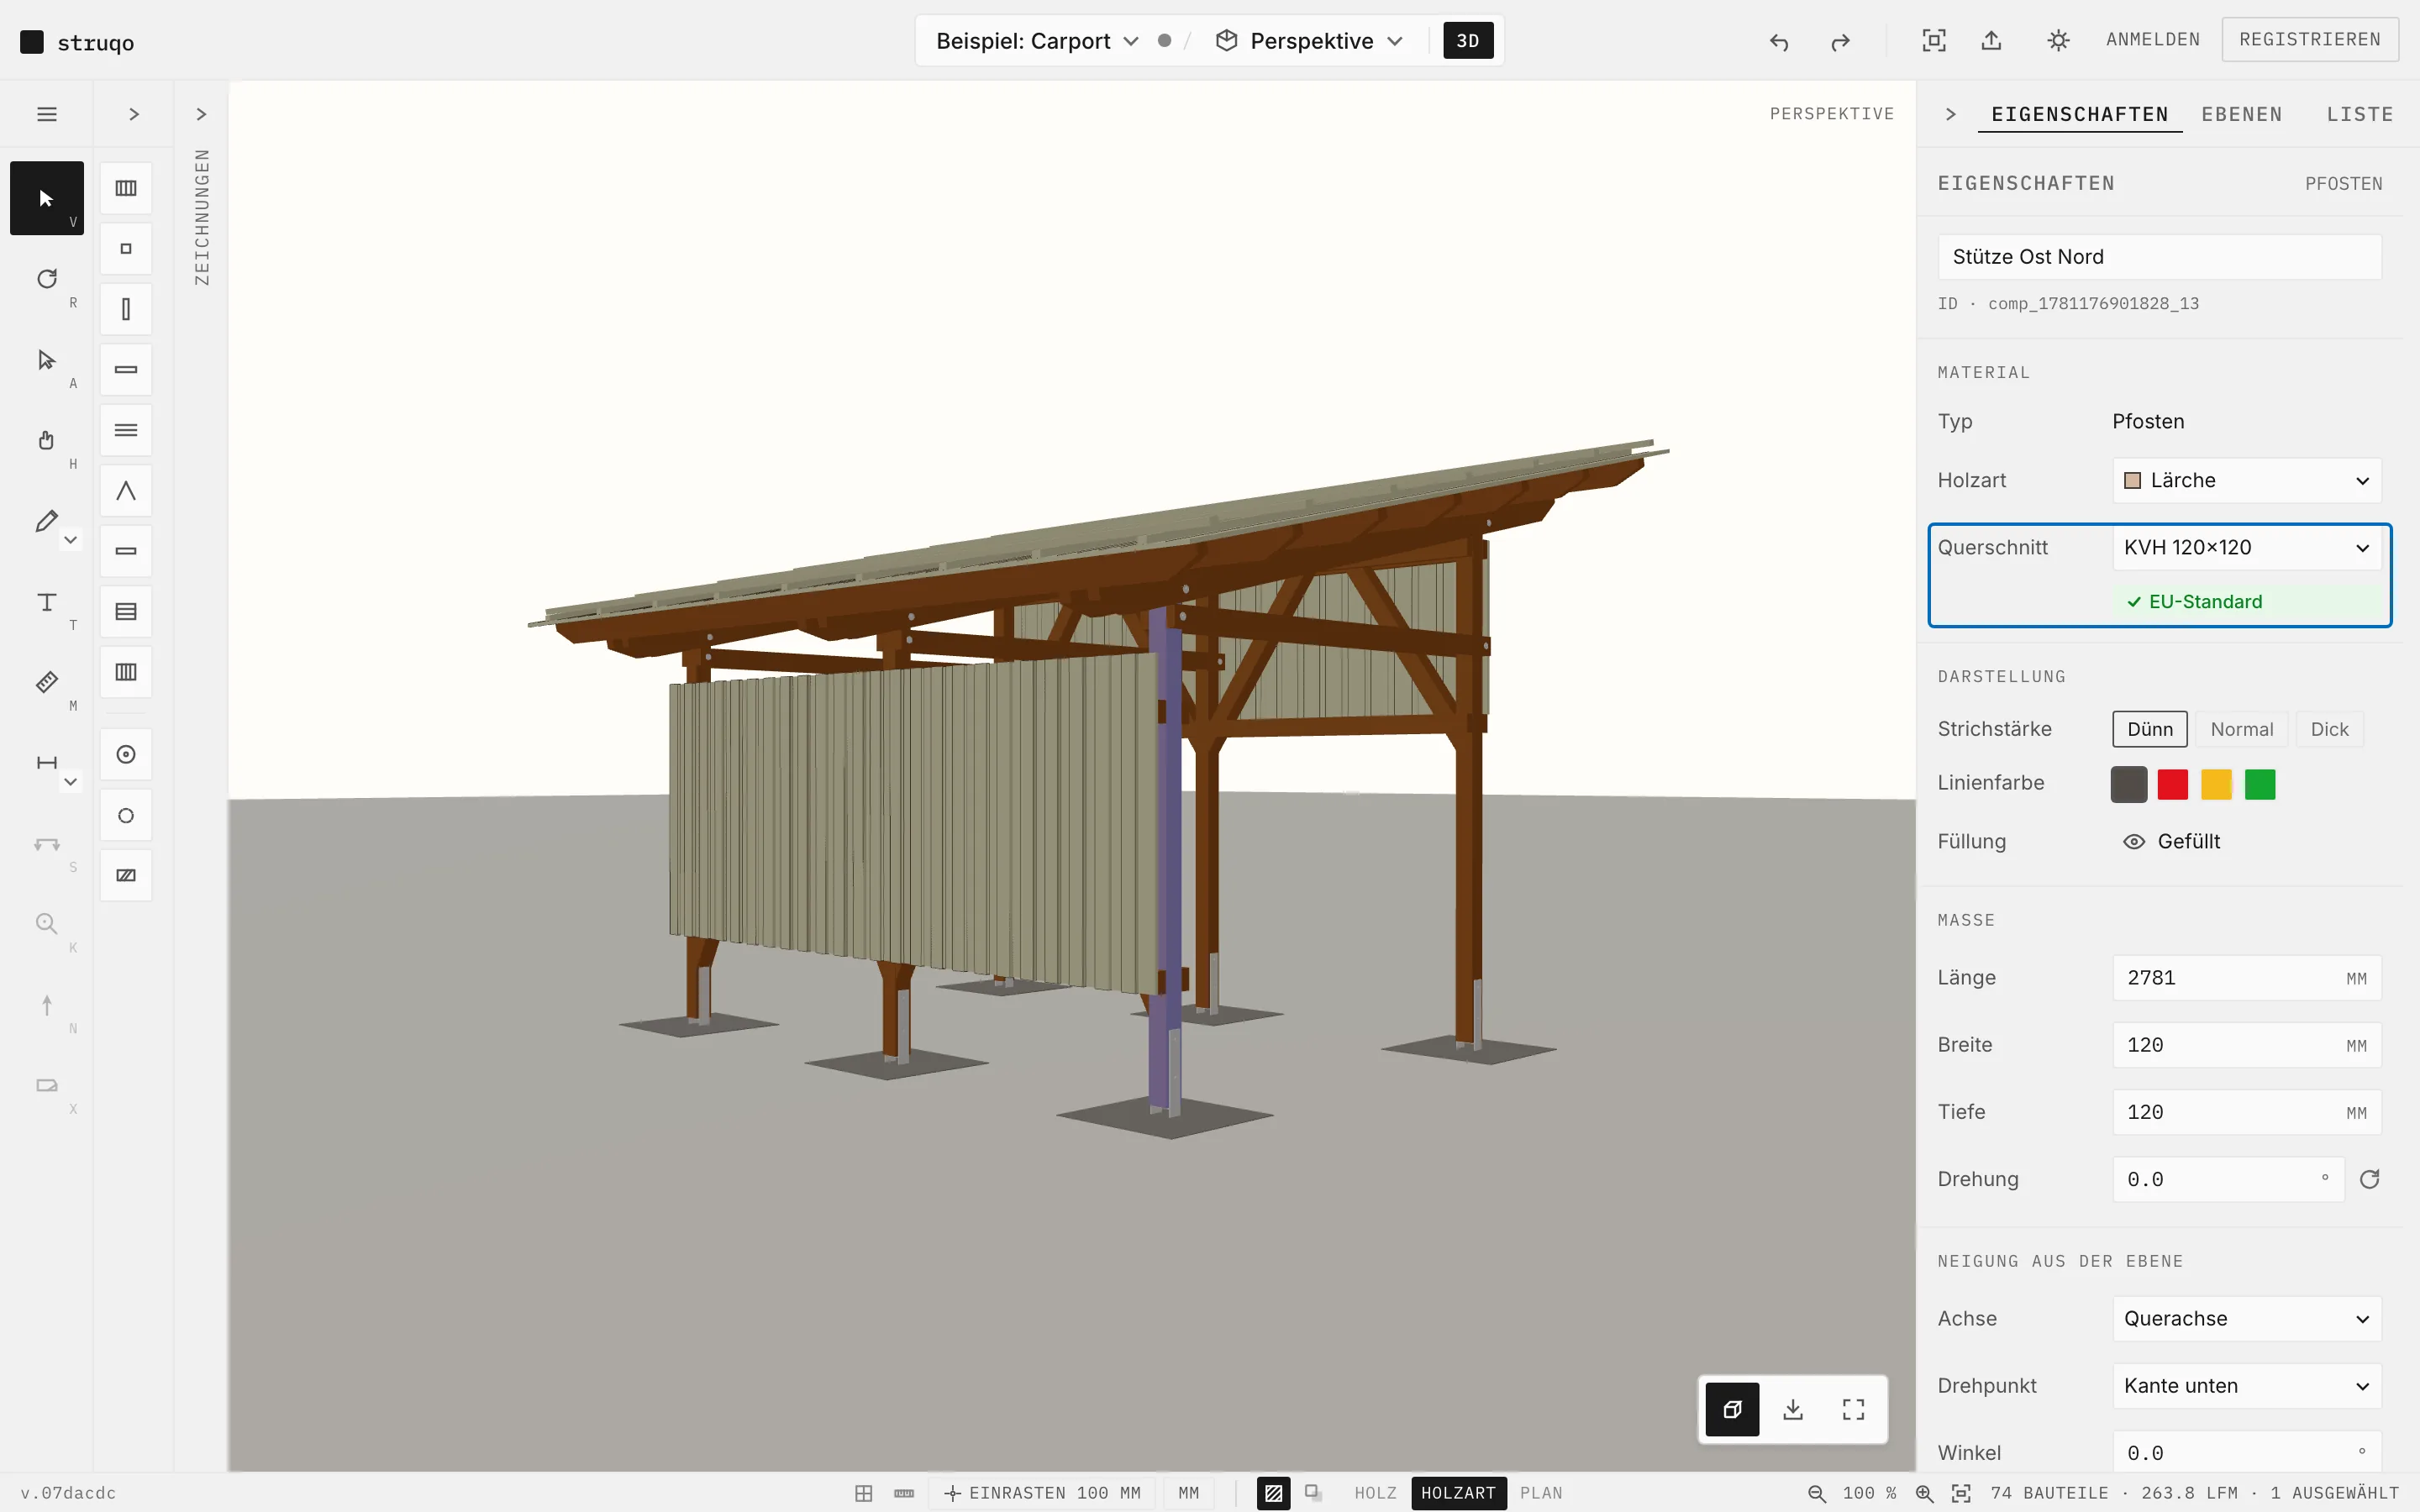Image resolution: width=2420 pixels, height=1512 pixels.
Task: Open the Beispiel: Carport project dropdown
Action: (1037, 41)
